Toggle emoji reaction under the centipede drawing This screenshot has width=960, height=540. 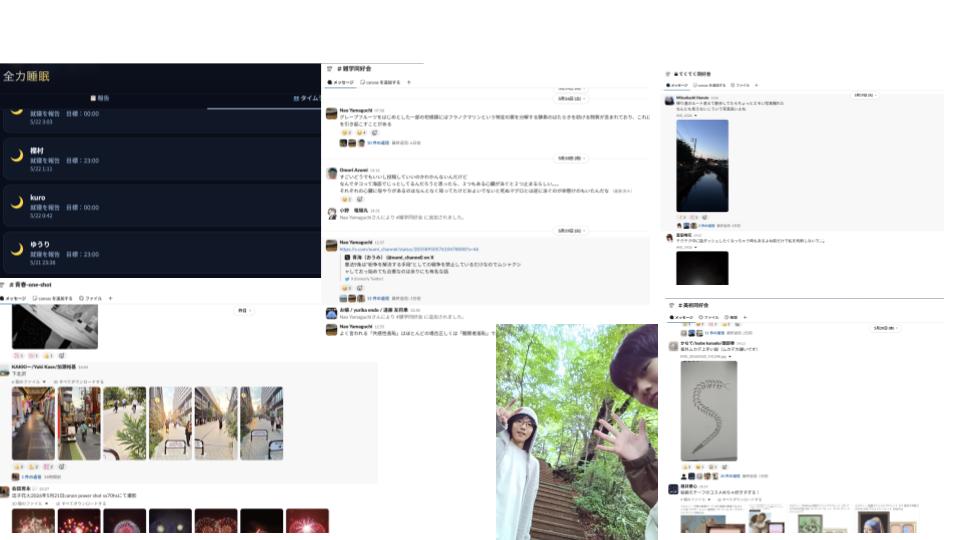687,467
